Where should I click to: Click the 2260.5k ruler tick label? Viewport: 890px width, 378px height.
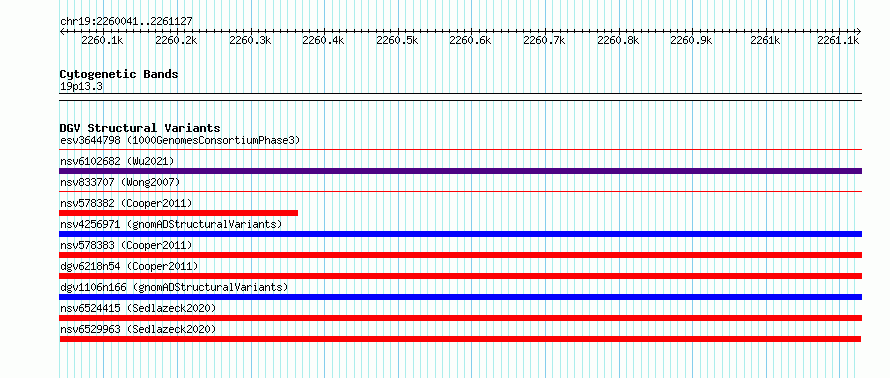397,41
